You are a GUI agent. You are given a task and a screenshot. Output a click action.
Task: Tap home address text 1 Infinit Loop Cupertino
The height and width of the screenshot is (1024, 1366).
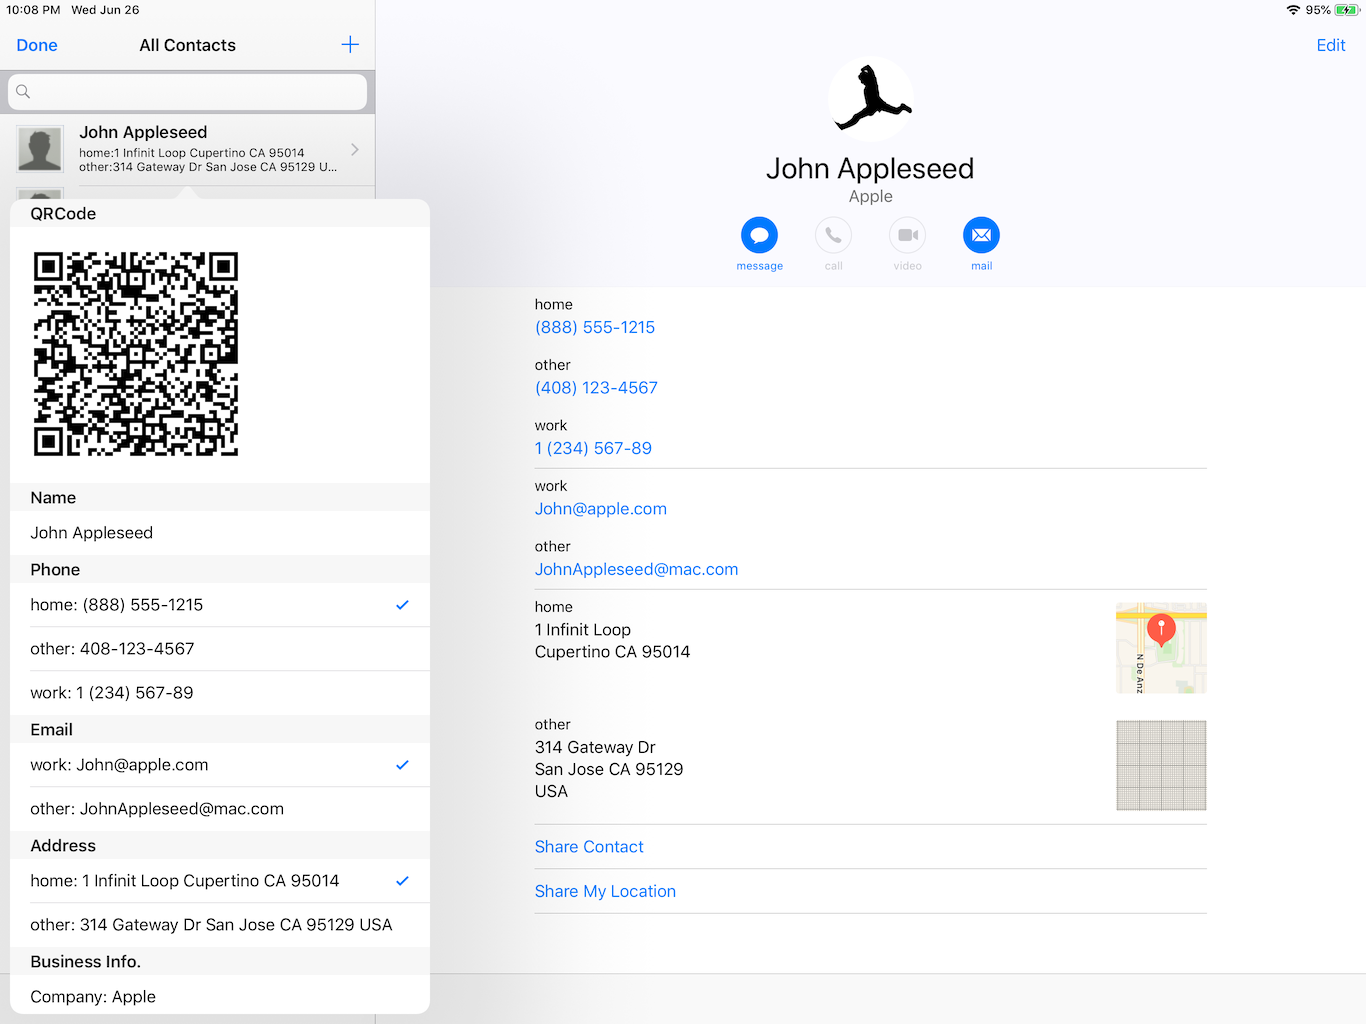pos(612,641)
